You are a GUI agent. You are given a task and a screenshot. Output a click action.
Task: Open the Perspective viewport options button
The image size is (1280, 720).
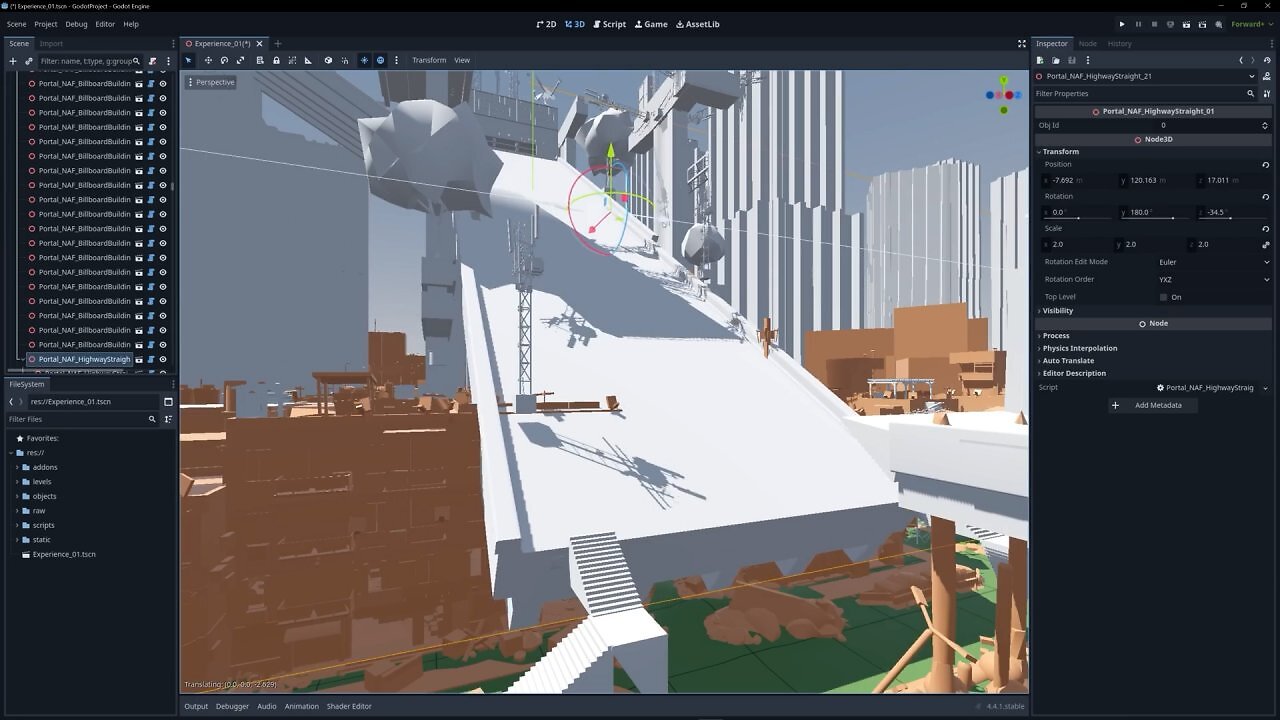click(x=210, y=82)
